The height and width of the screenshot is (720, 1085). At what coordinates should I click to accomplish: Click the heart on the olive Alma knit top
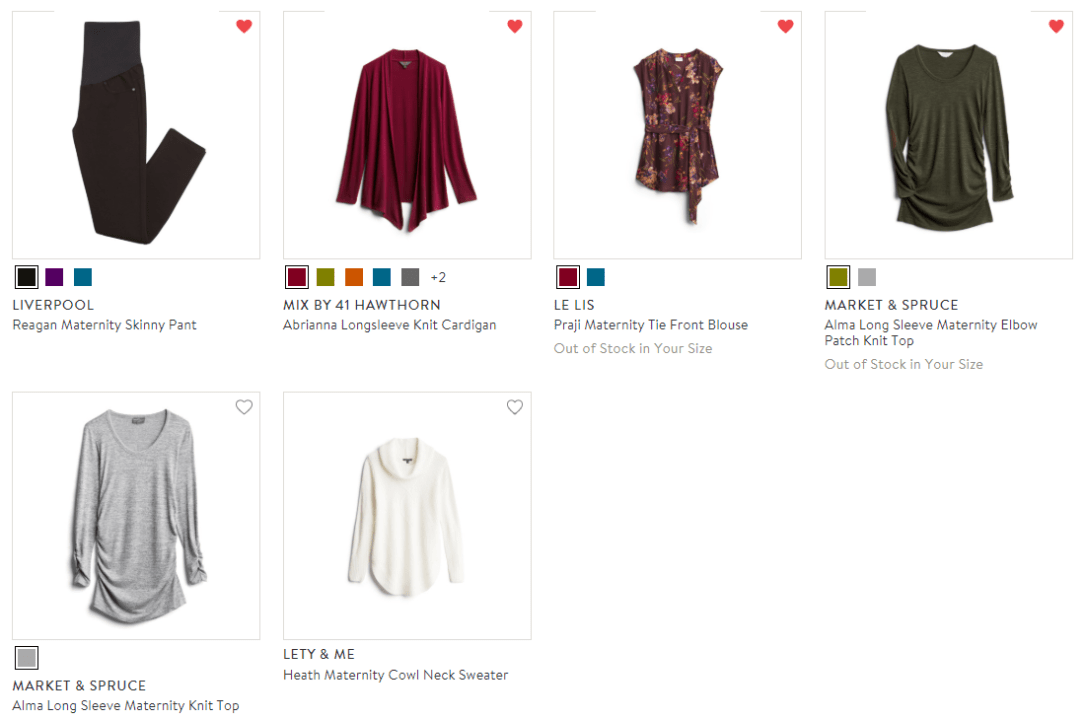(1056, 26)
